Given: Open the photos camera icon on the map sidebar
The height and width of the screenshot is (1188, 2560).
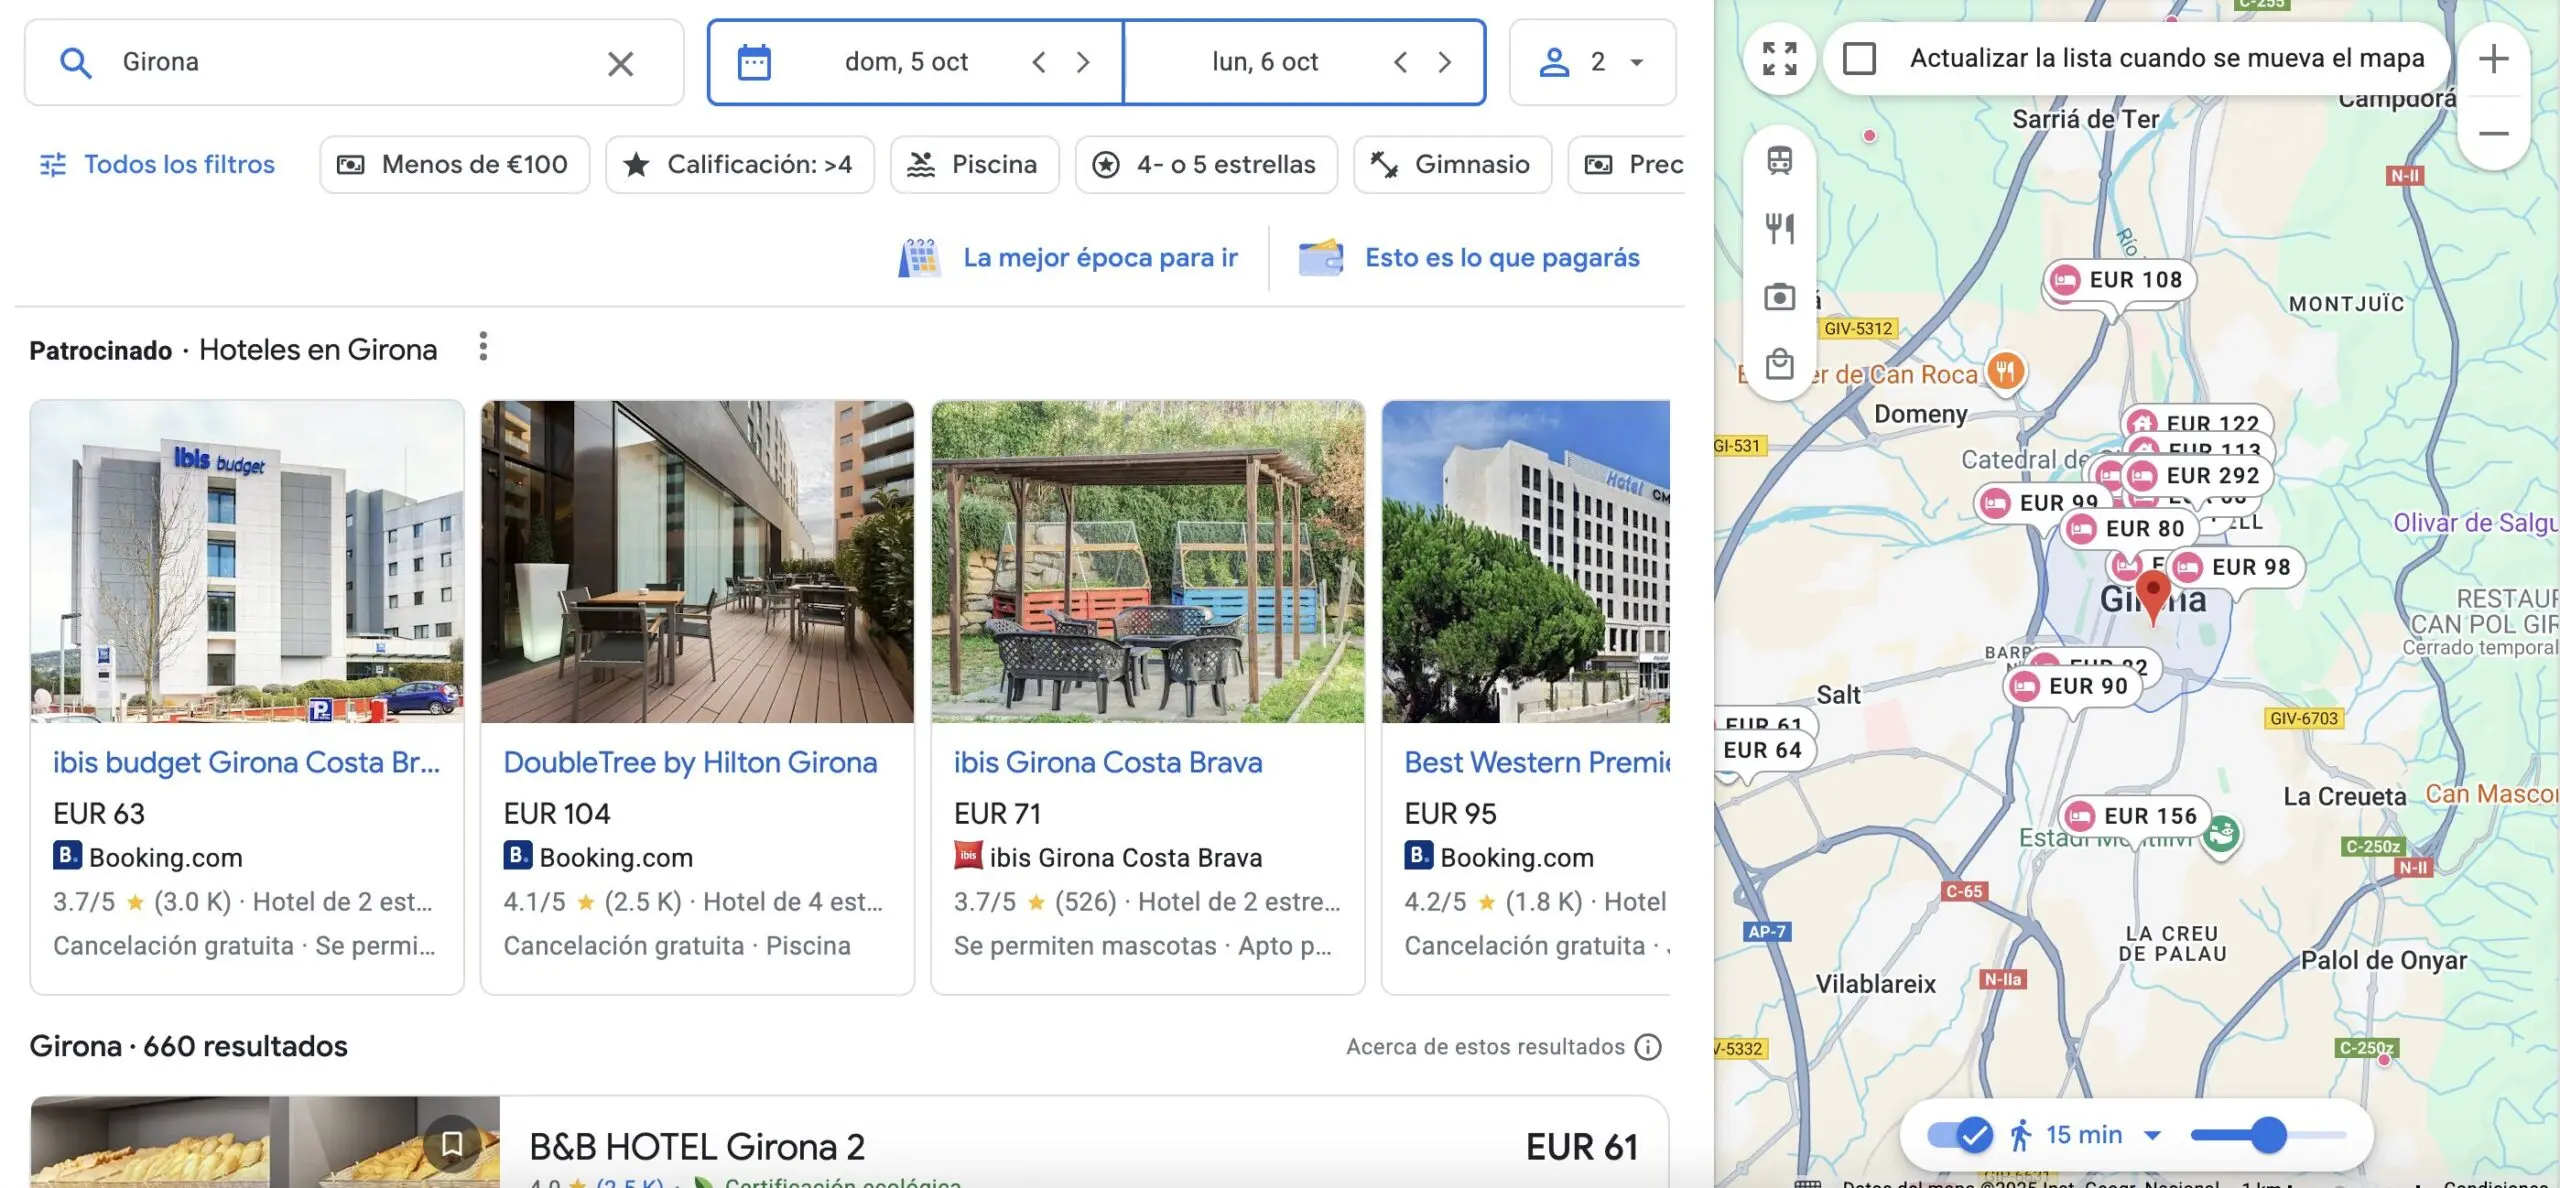Looking at the screenshot, I should coord(1779,296).
